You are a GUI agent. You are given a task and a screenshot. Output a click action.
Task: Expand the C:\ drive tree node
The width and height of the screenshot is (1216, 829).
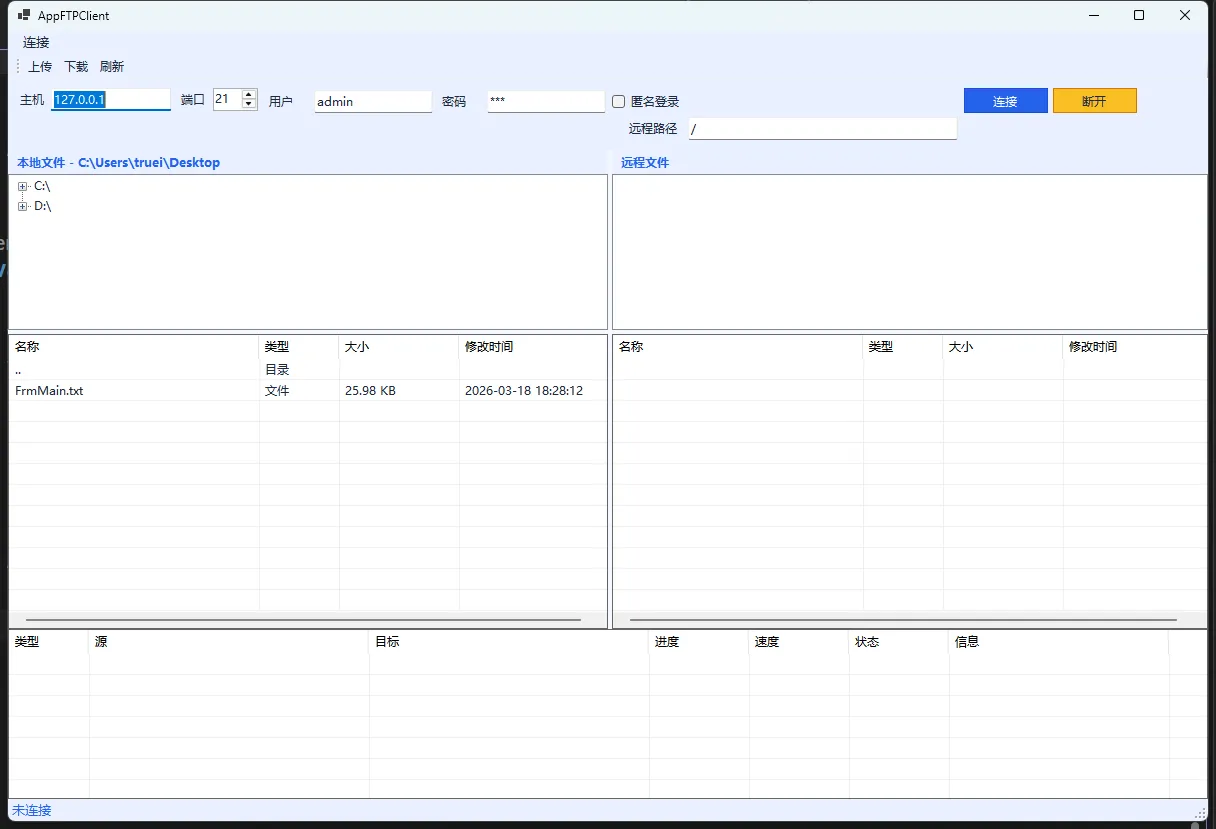click(x=23, y=186)
